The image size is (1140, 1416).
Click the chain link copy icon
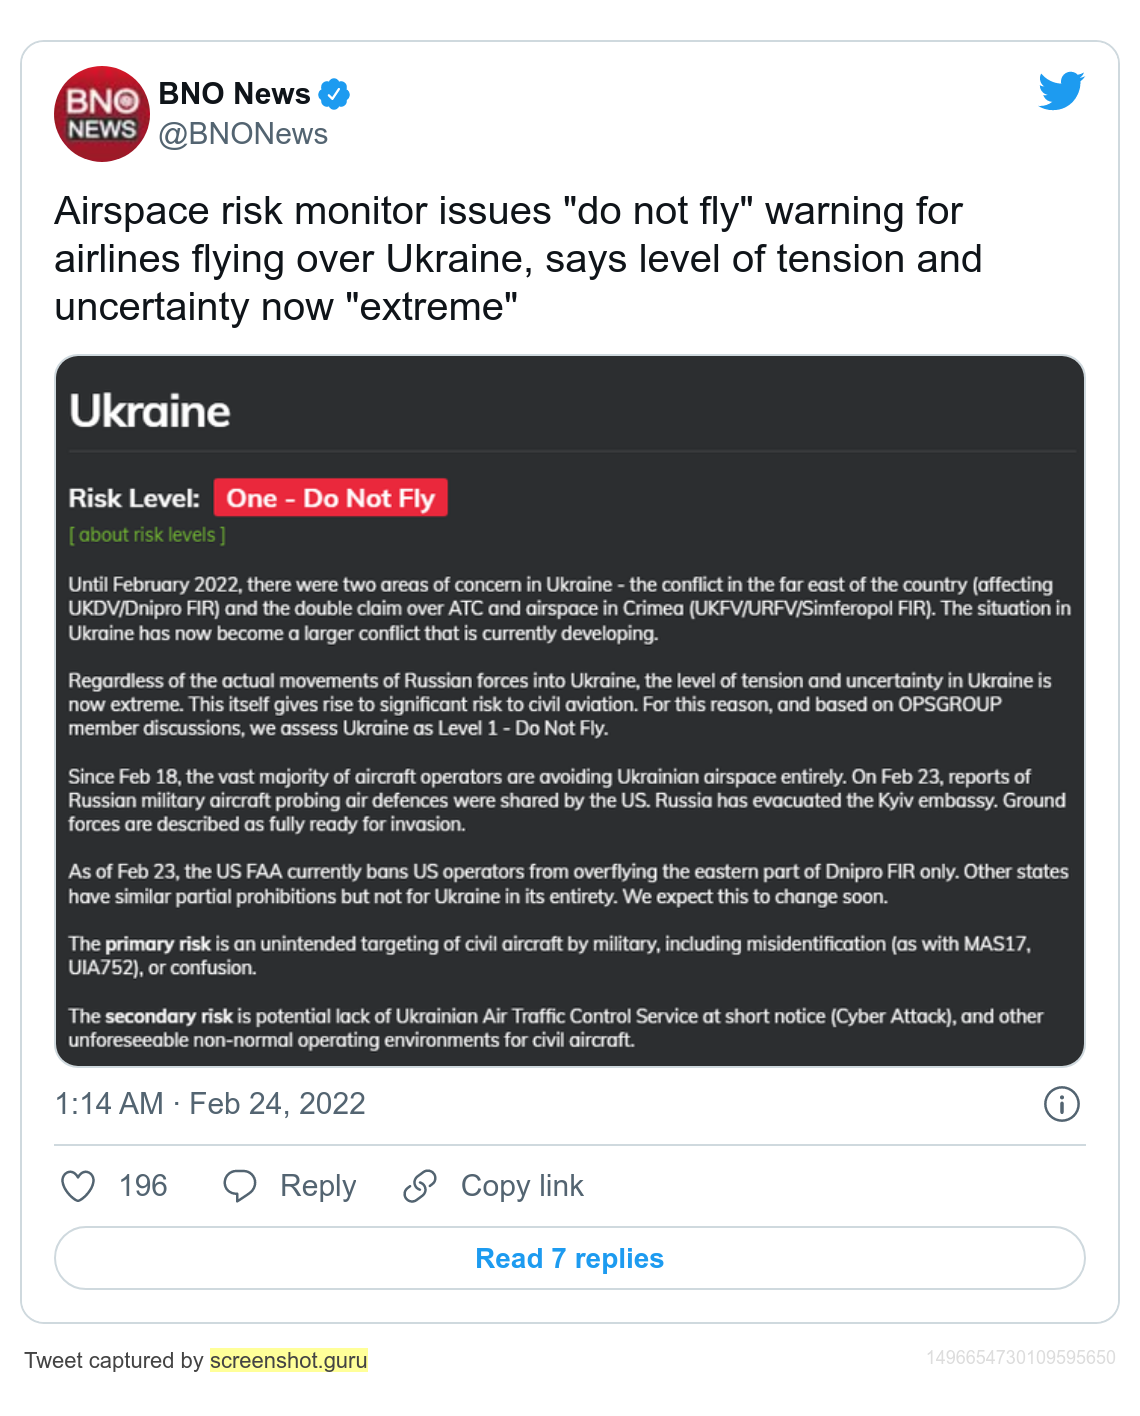point(420,1186)
